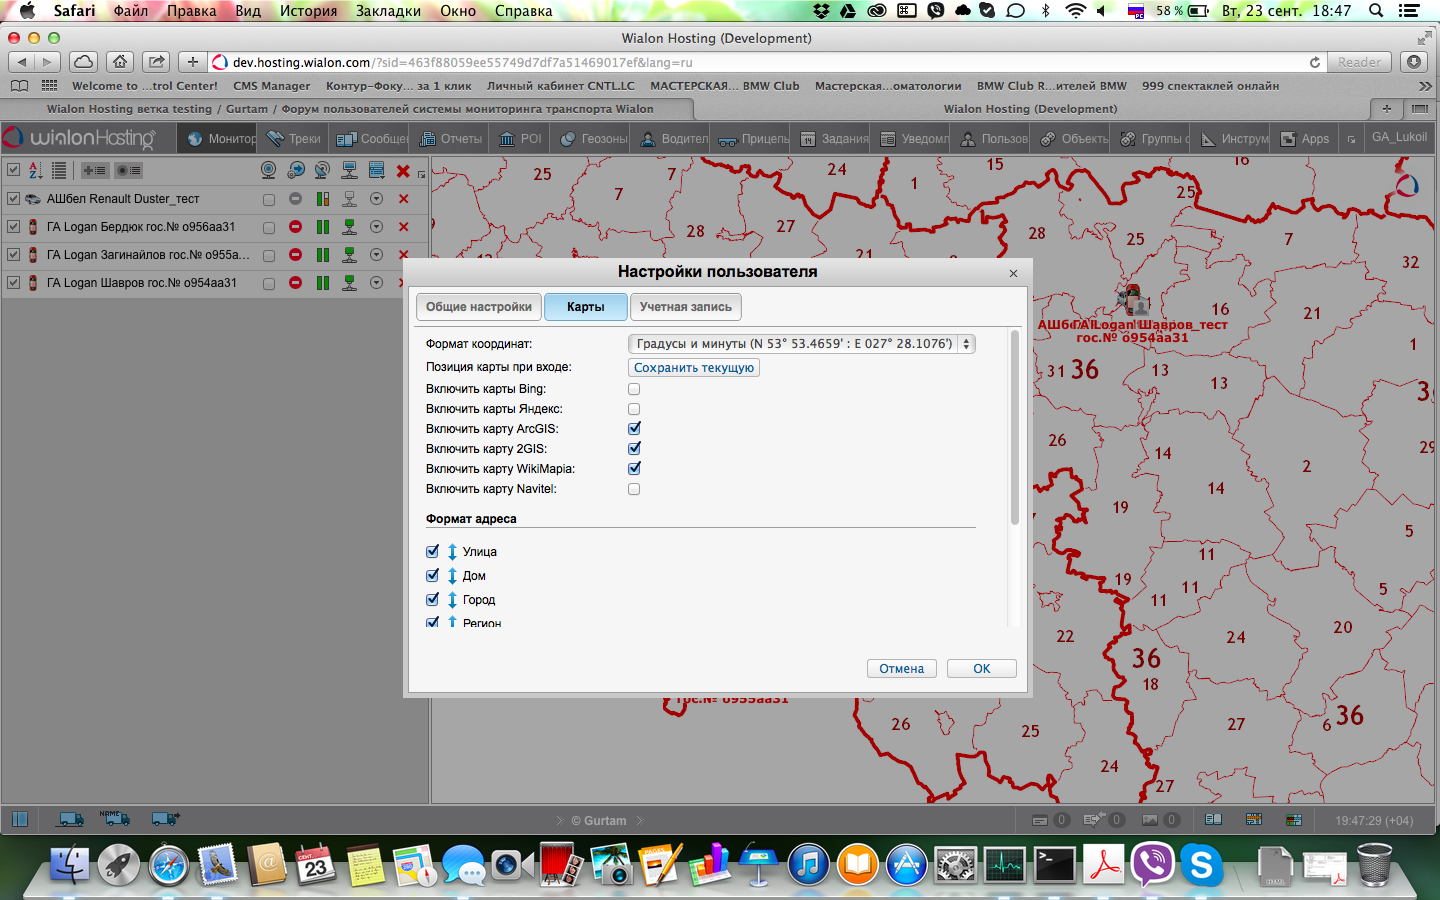Open Skype from the Dock
This screenshot has width=1440, height=900.
(1201, 865)
